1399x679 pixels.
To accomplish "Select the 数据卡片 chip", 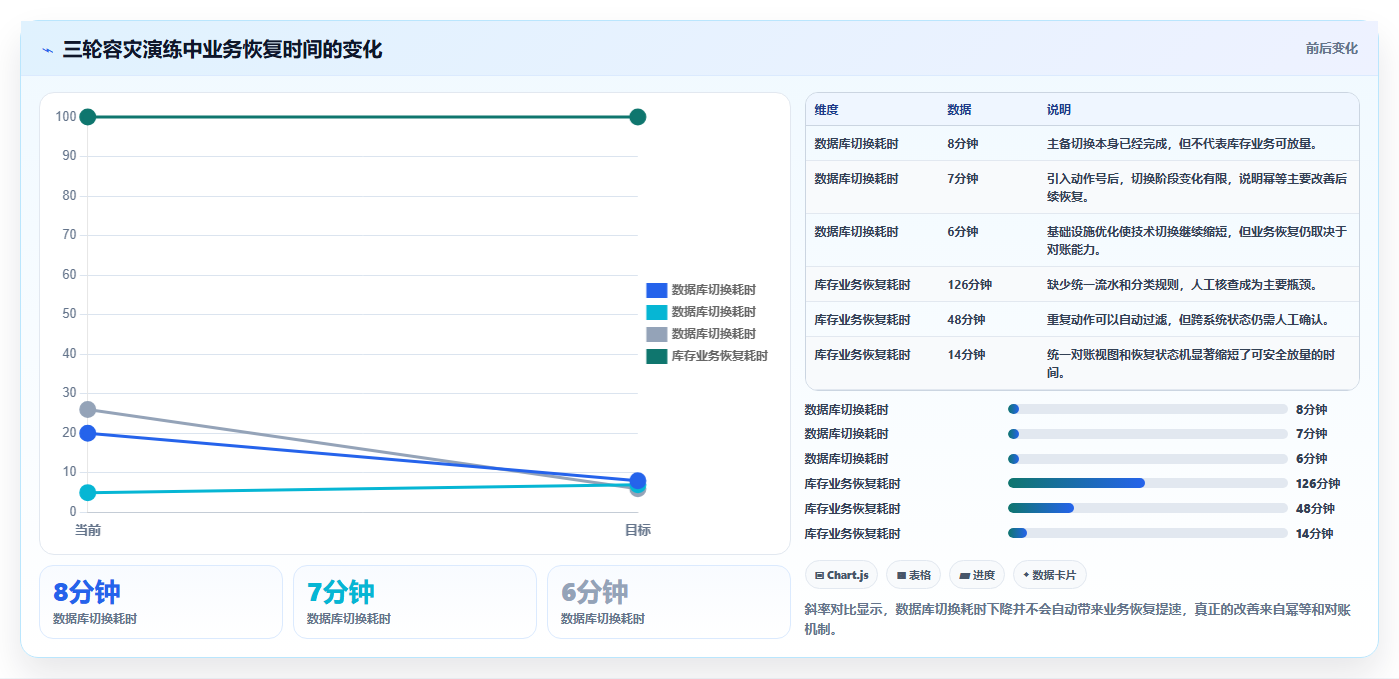I will 1050,575.
